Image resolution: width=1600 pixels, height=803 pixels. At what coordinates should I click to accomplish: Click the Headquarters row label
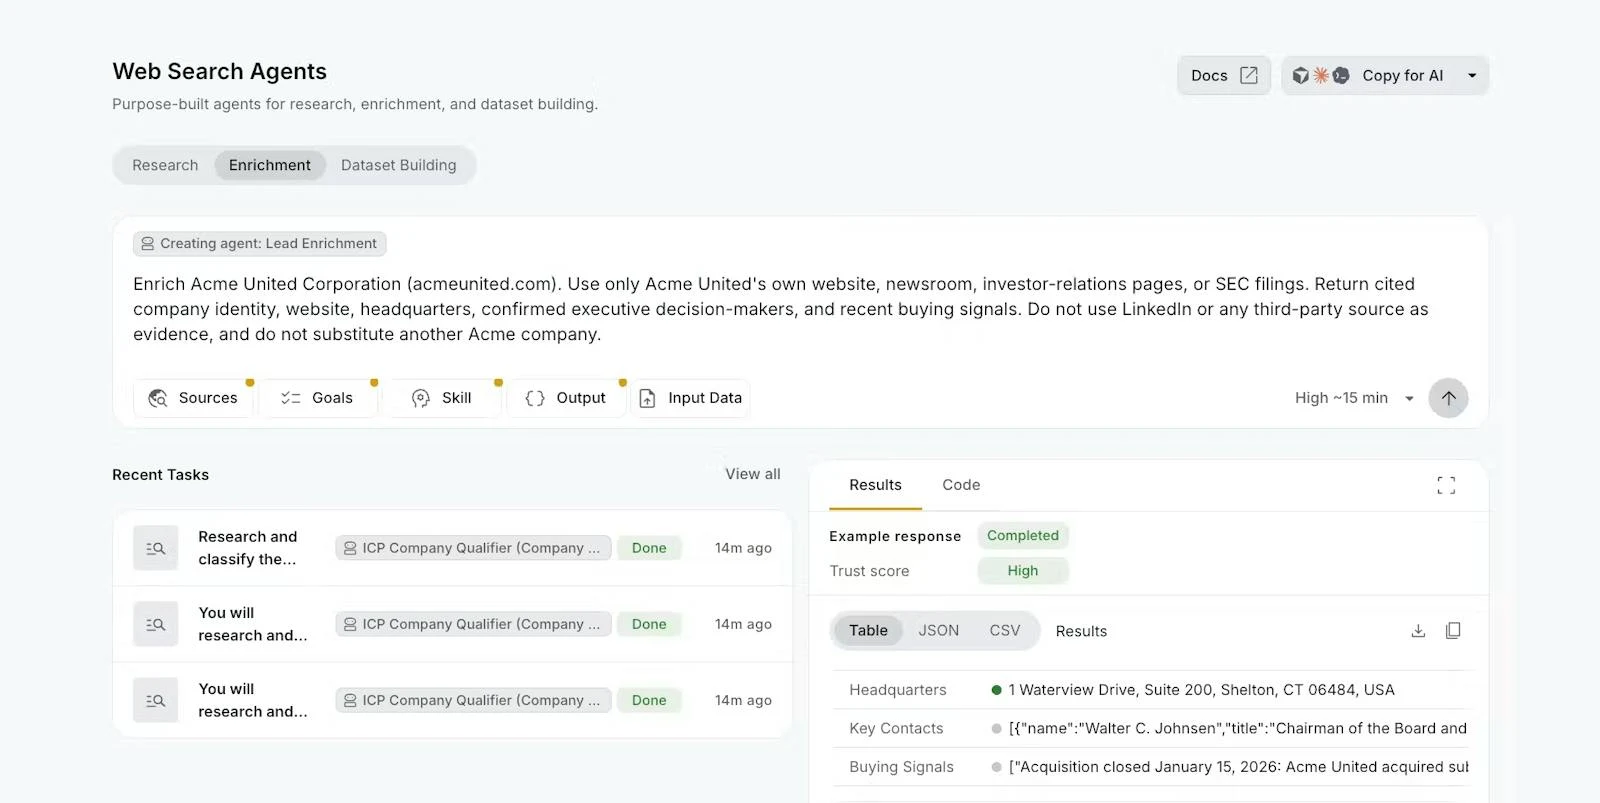pyautogui.click(x=898, y=690)
